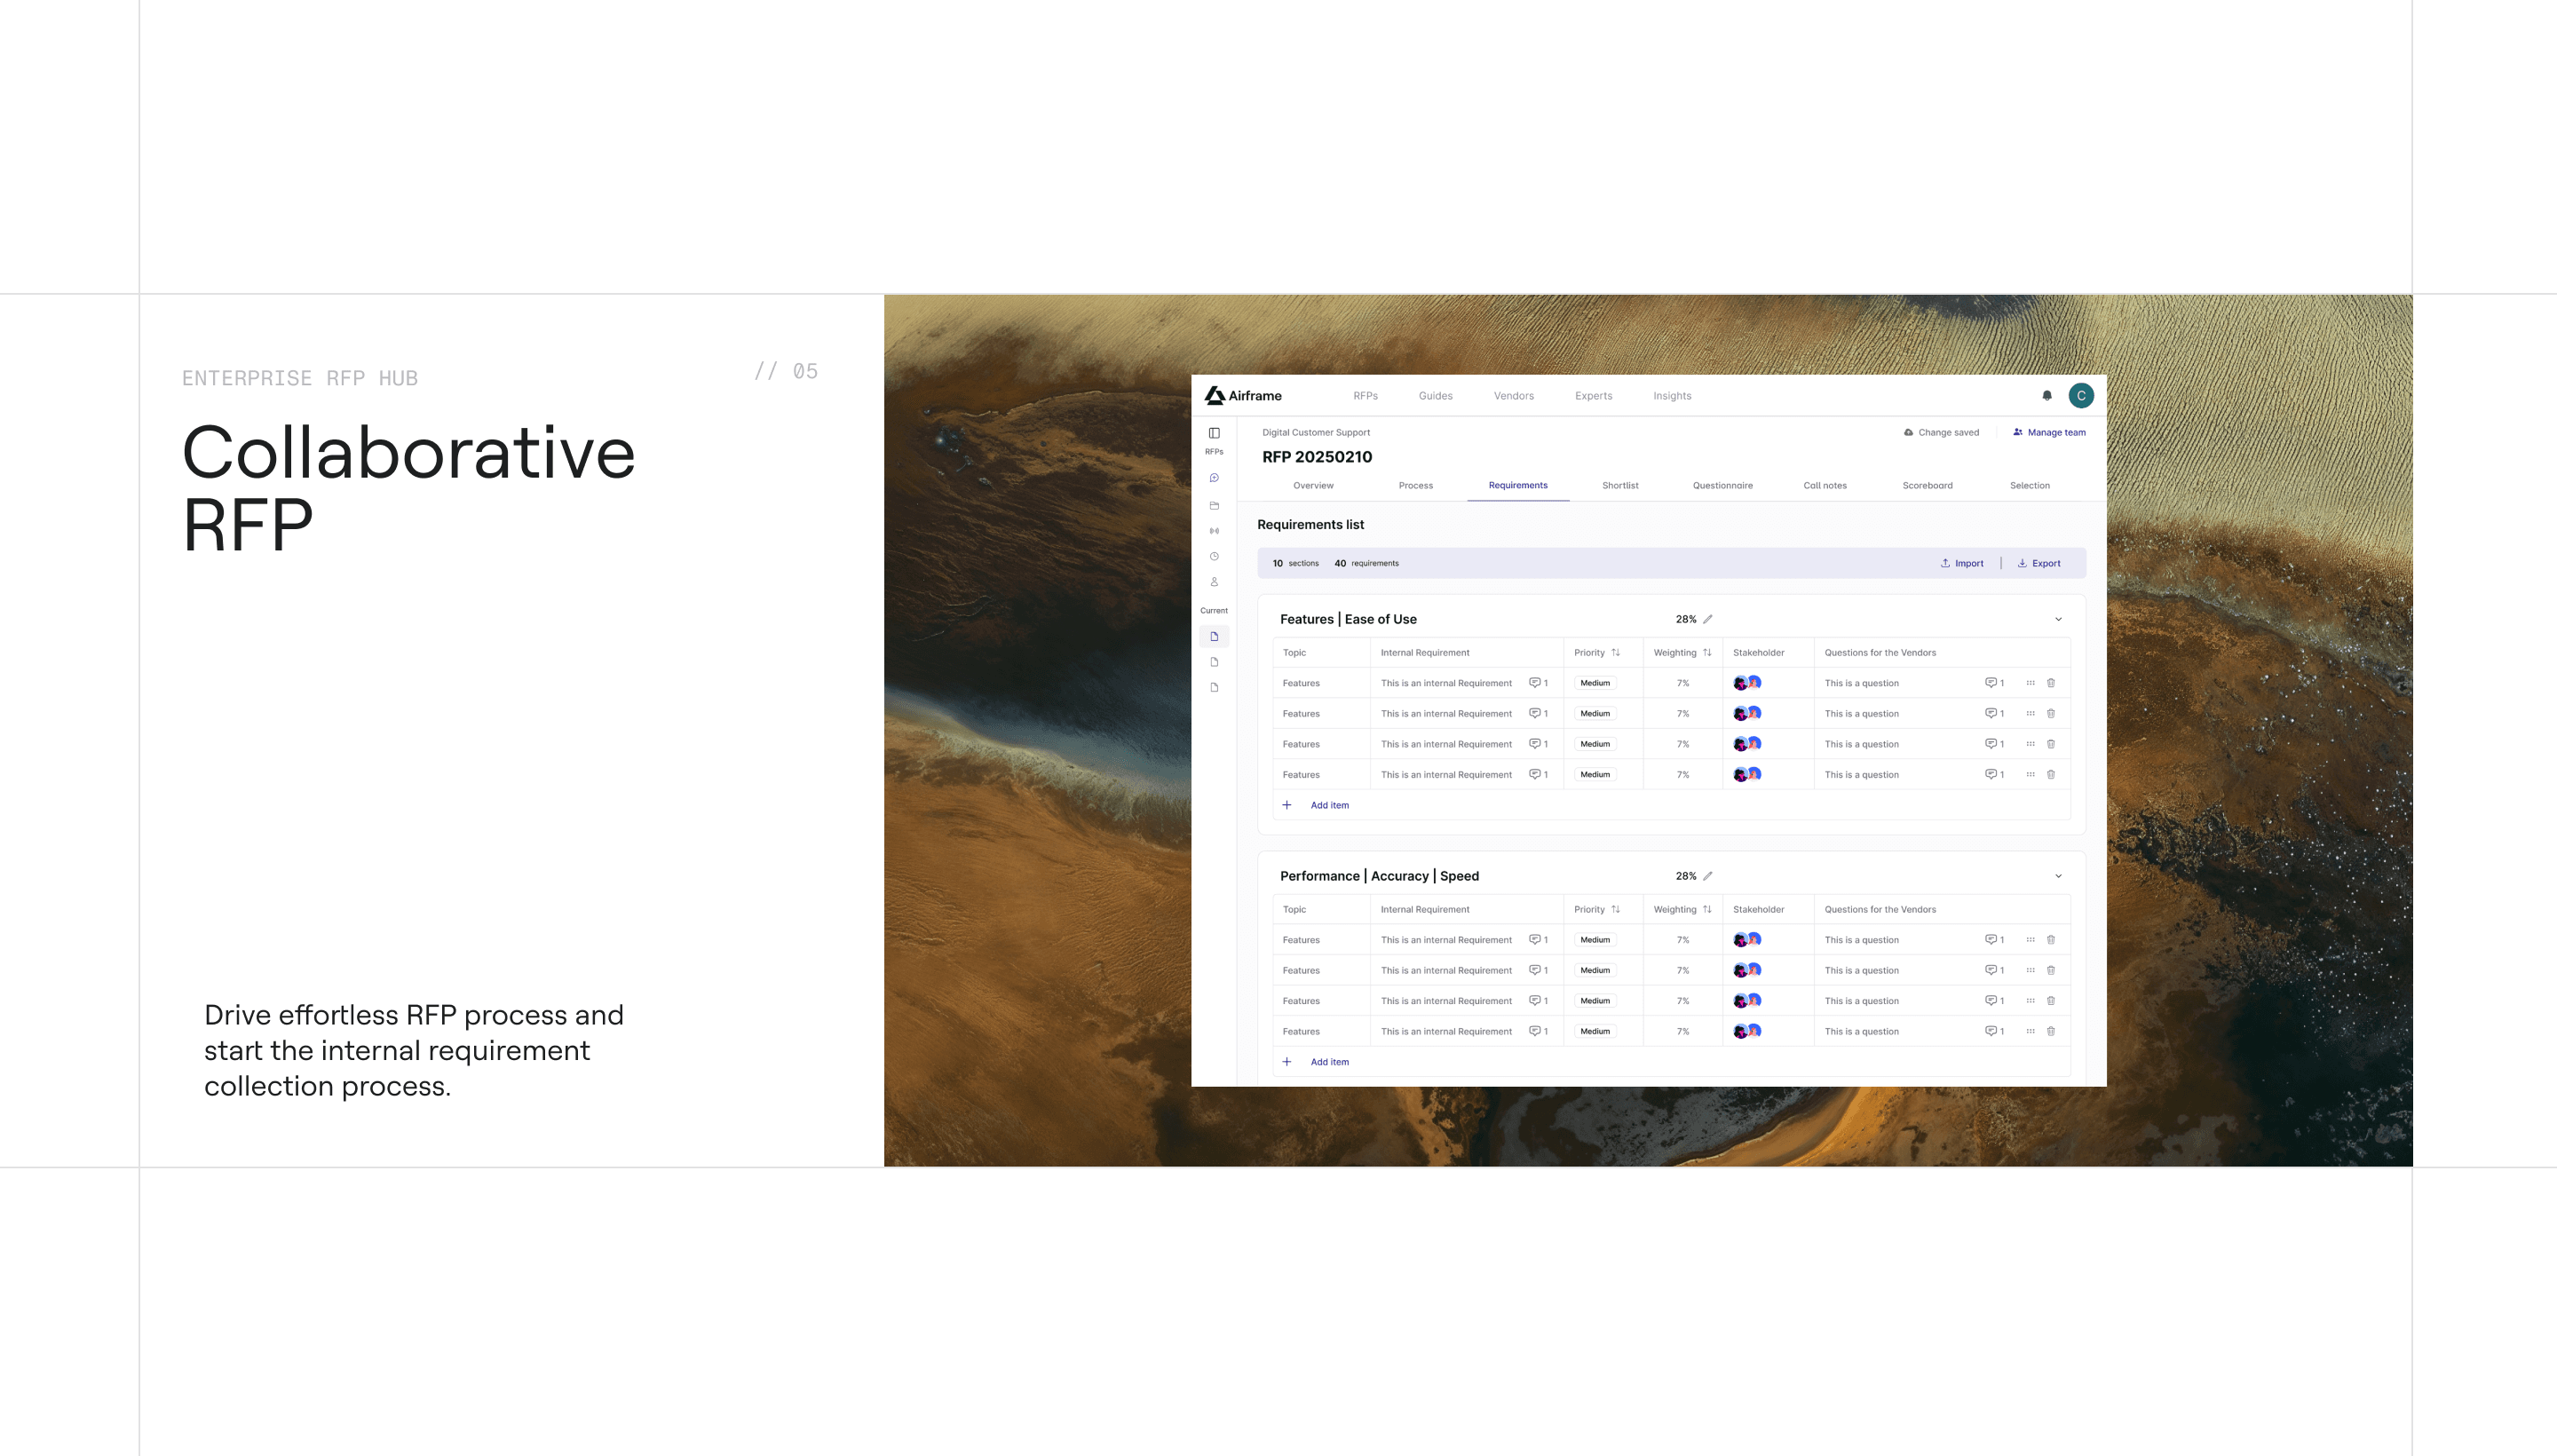Click stakeholder avatars in first Performance | Accuracy | Speed row
This screenshot has height=1456, width=2557.
[1747, 940]
